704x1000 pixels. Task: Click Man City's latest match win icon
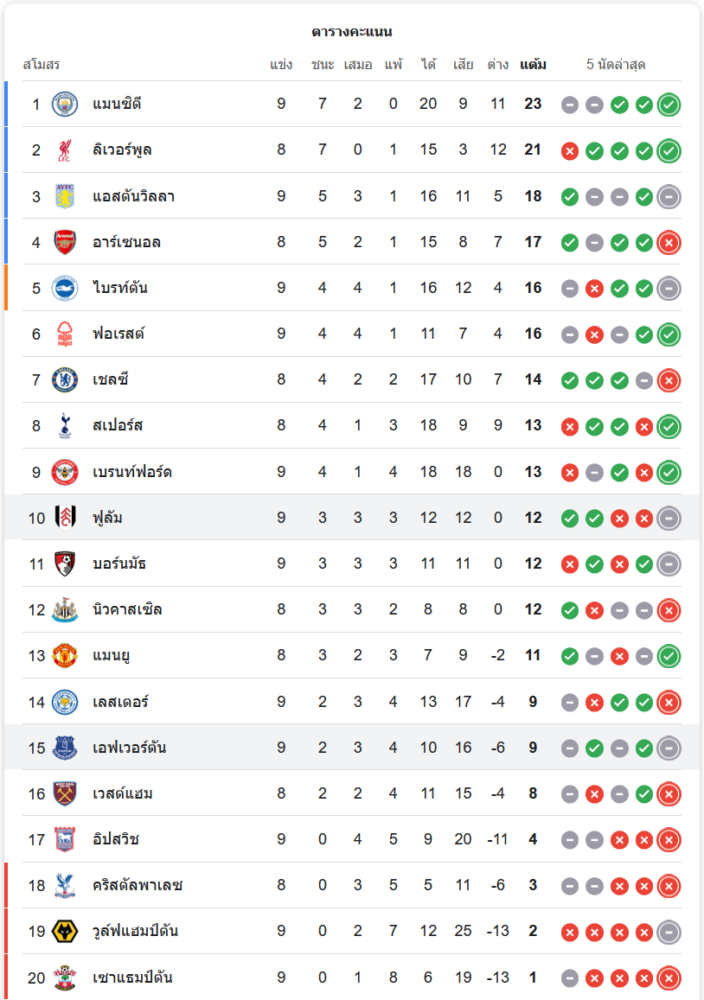tap(669, 104)
